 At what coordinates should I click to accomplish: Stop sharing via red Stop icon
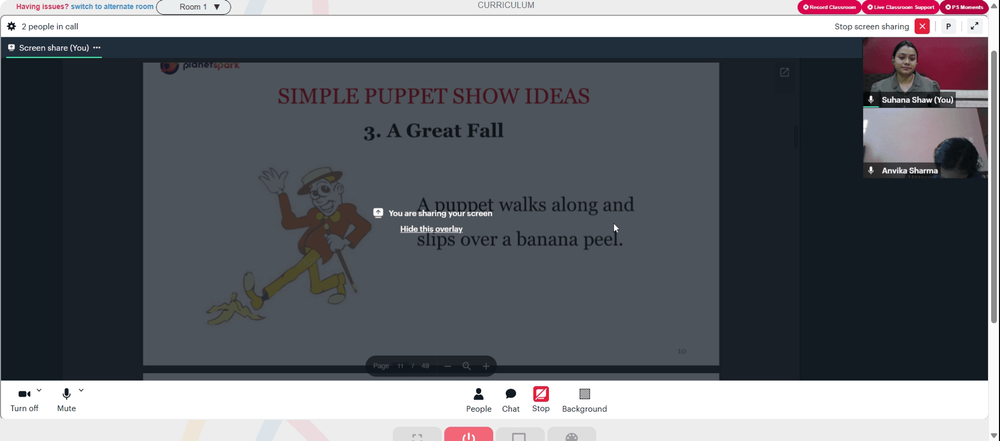tap(541, 394)
